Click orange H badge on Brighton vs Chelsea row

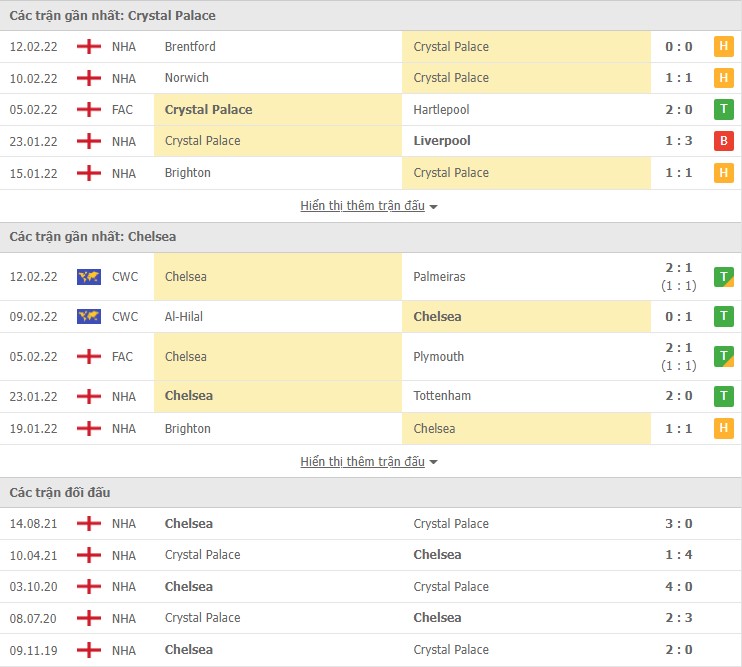pos(723,429)
